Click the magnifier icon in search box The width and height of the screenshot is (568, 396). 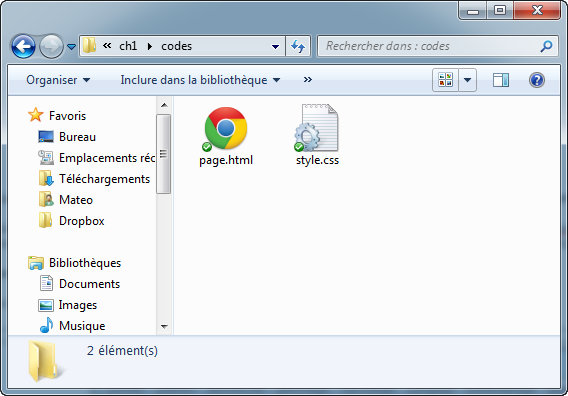tap(546, 46)
